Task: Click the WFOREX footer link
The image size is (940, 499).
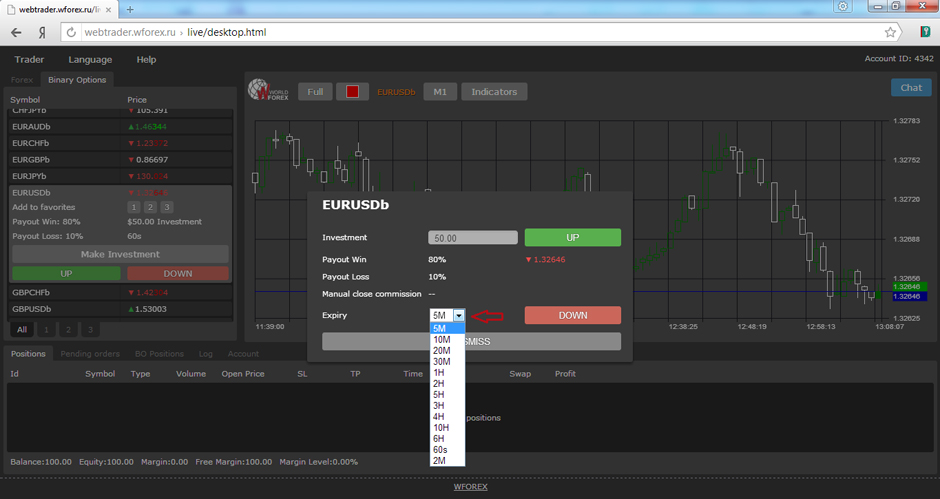Action: [x=470, y=486]
